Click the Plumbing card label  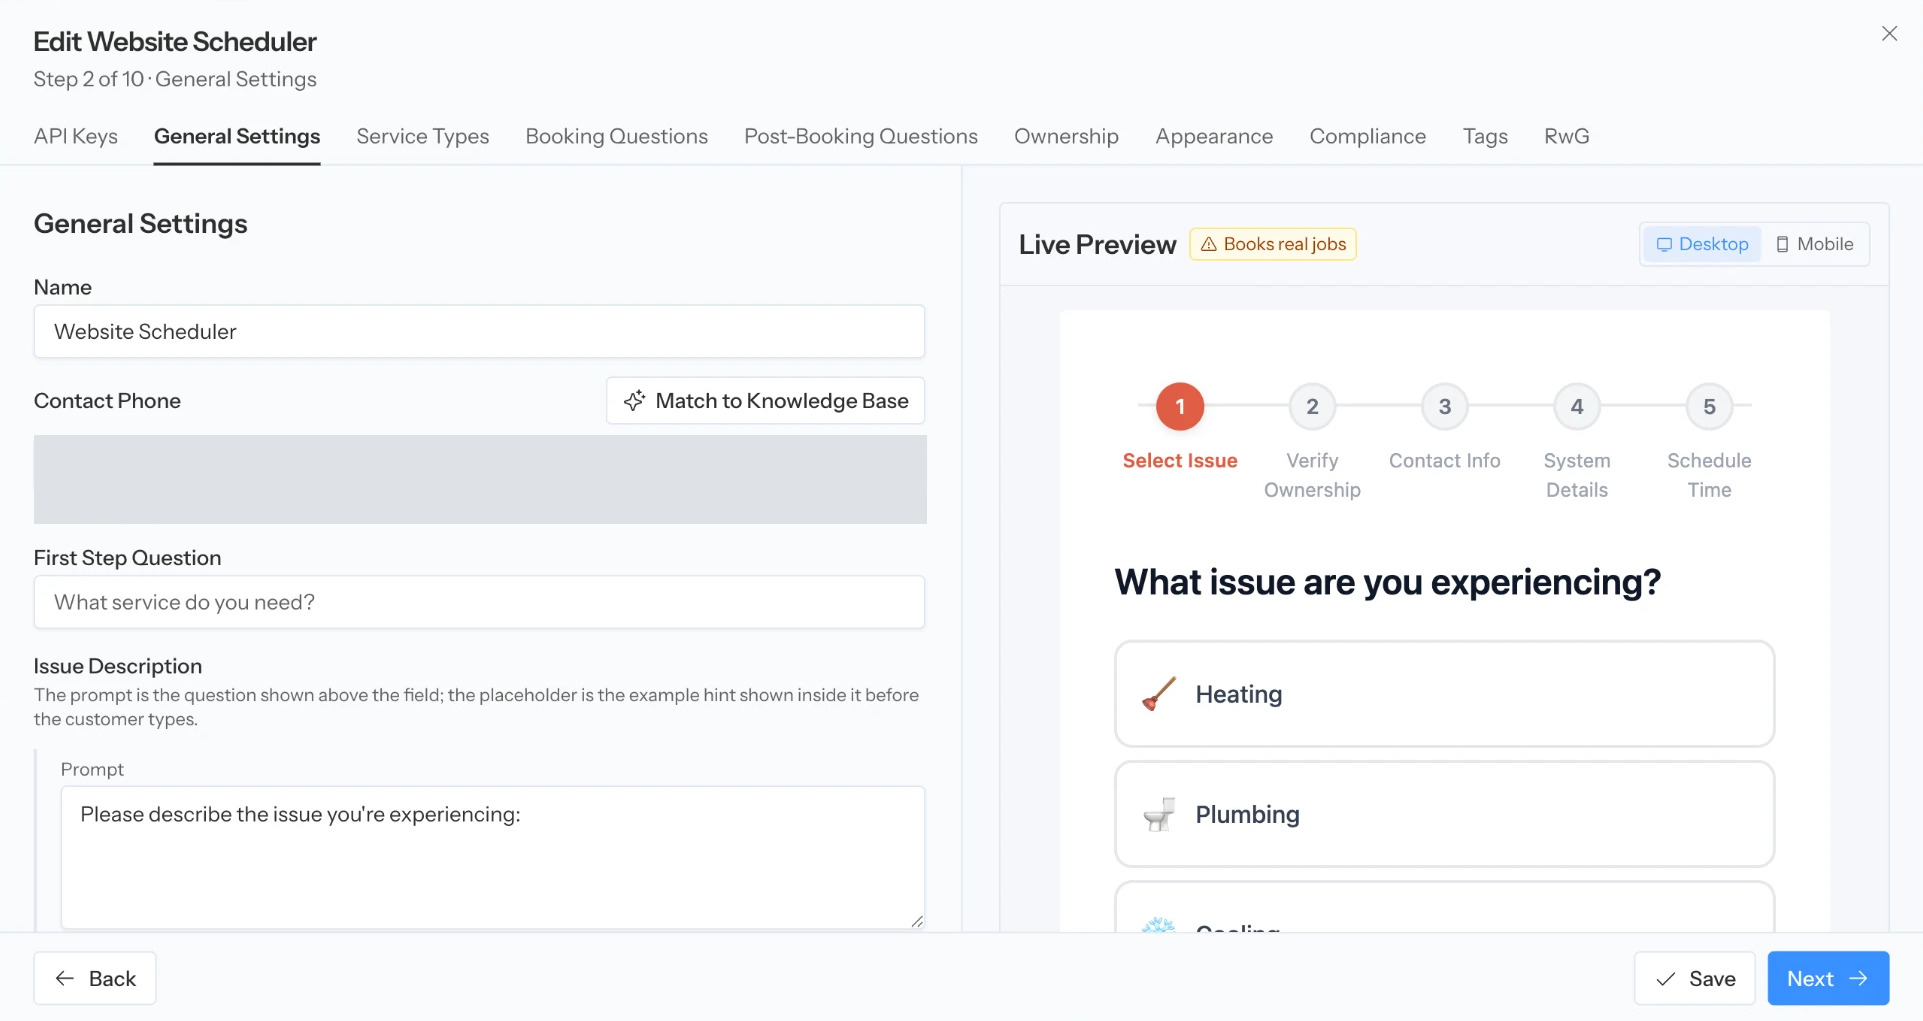coord(1247,814)
